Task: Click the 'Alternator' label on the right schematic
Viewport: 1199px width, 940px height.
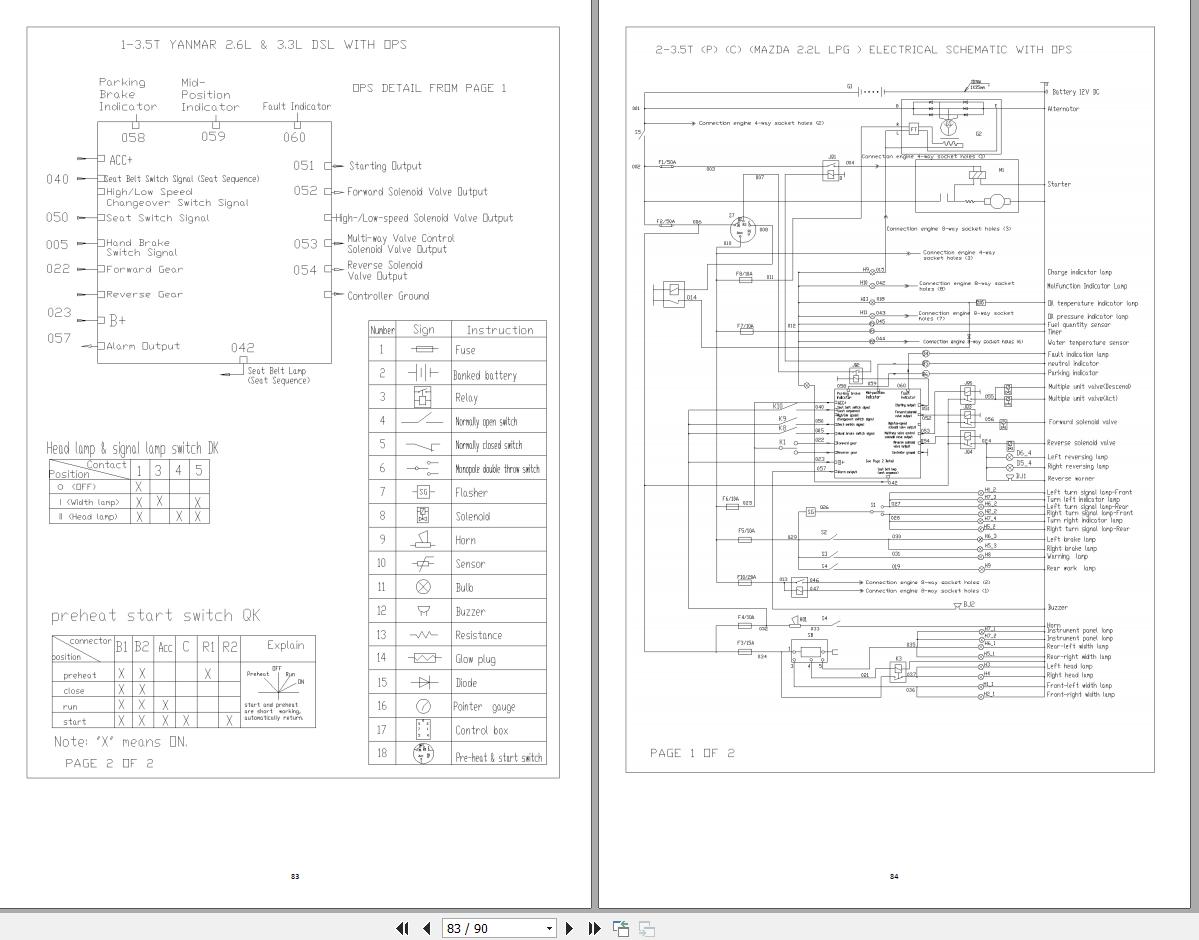Action: pos(1063,109)
